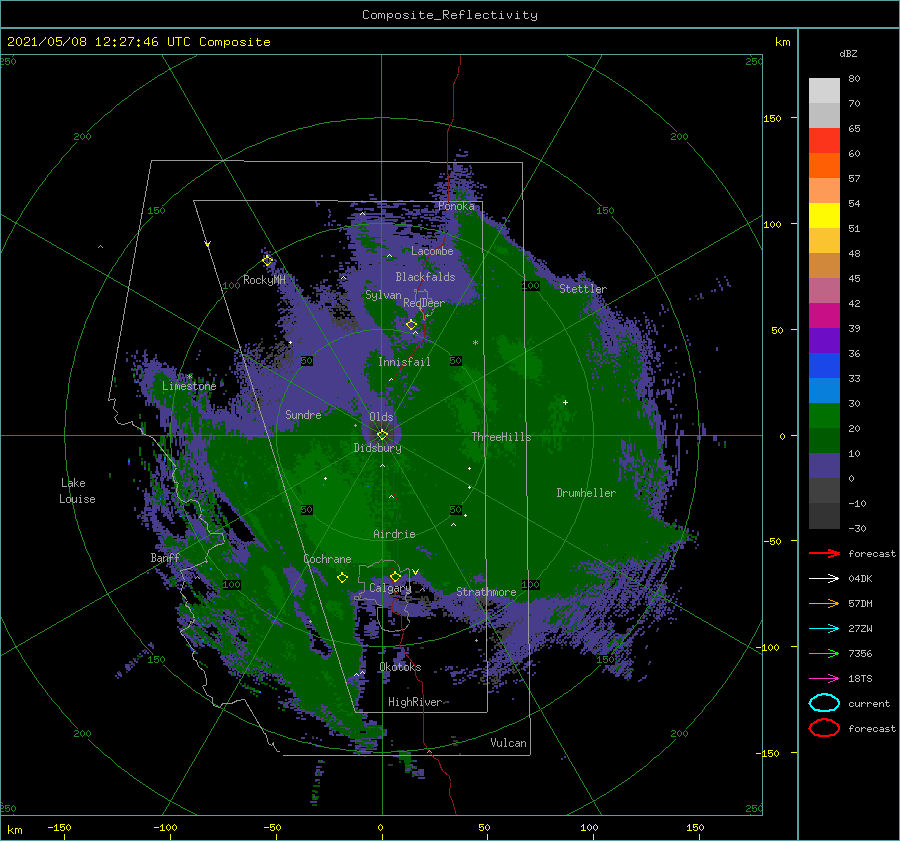
Task: Click the asterisk marker above Limestone
Action: tap(189, 377)
